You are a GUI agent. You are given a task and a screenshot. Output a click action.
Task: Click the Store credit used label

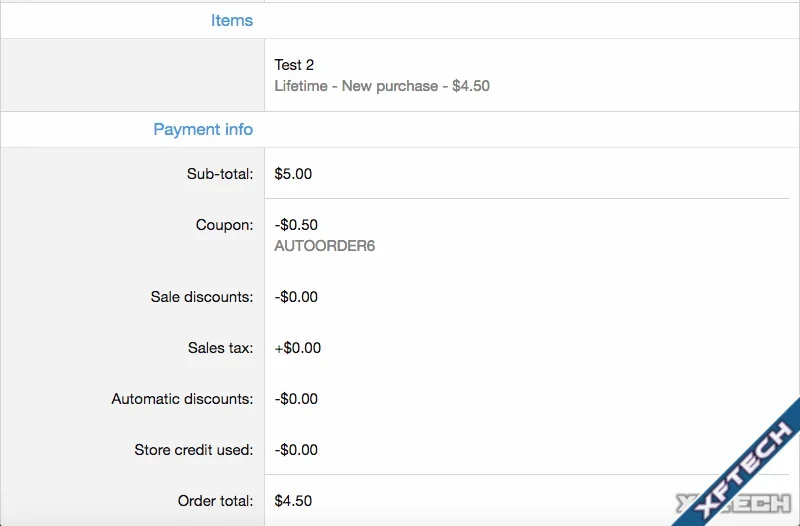(x=193, y=450)
